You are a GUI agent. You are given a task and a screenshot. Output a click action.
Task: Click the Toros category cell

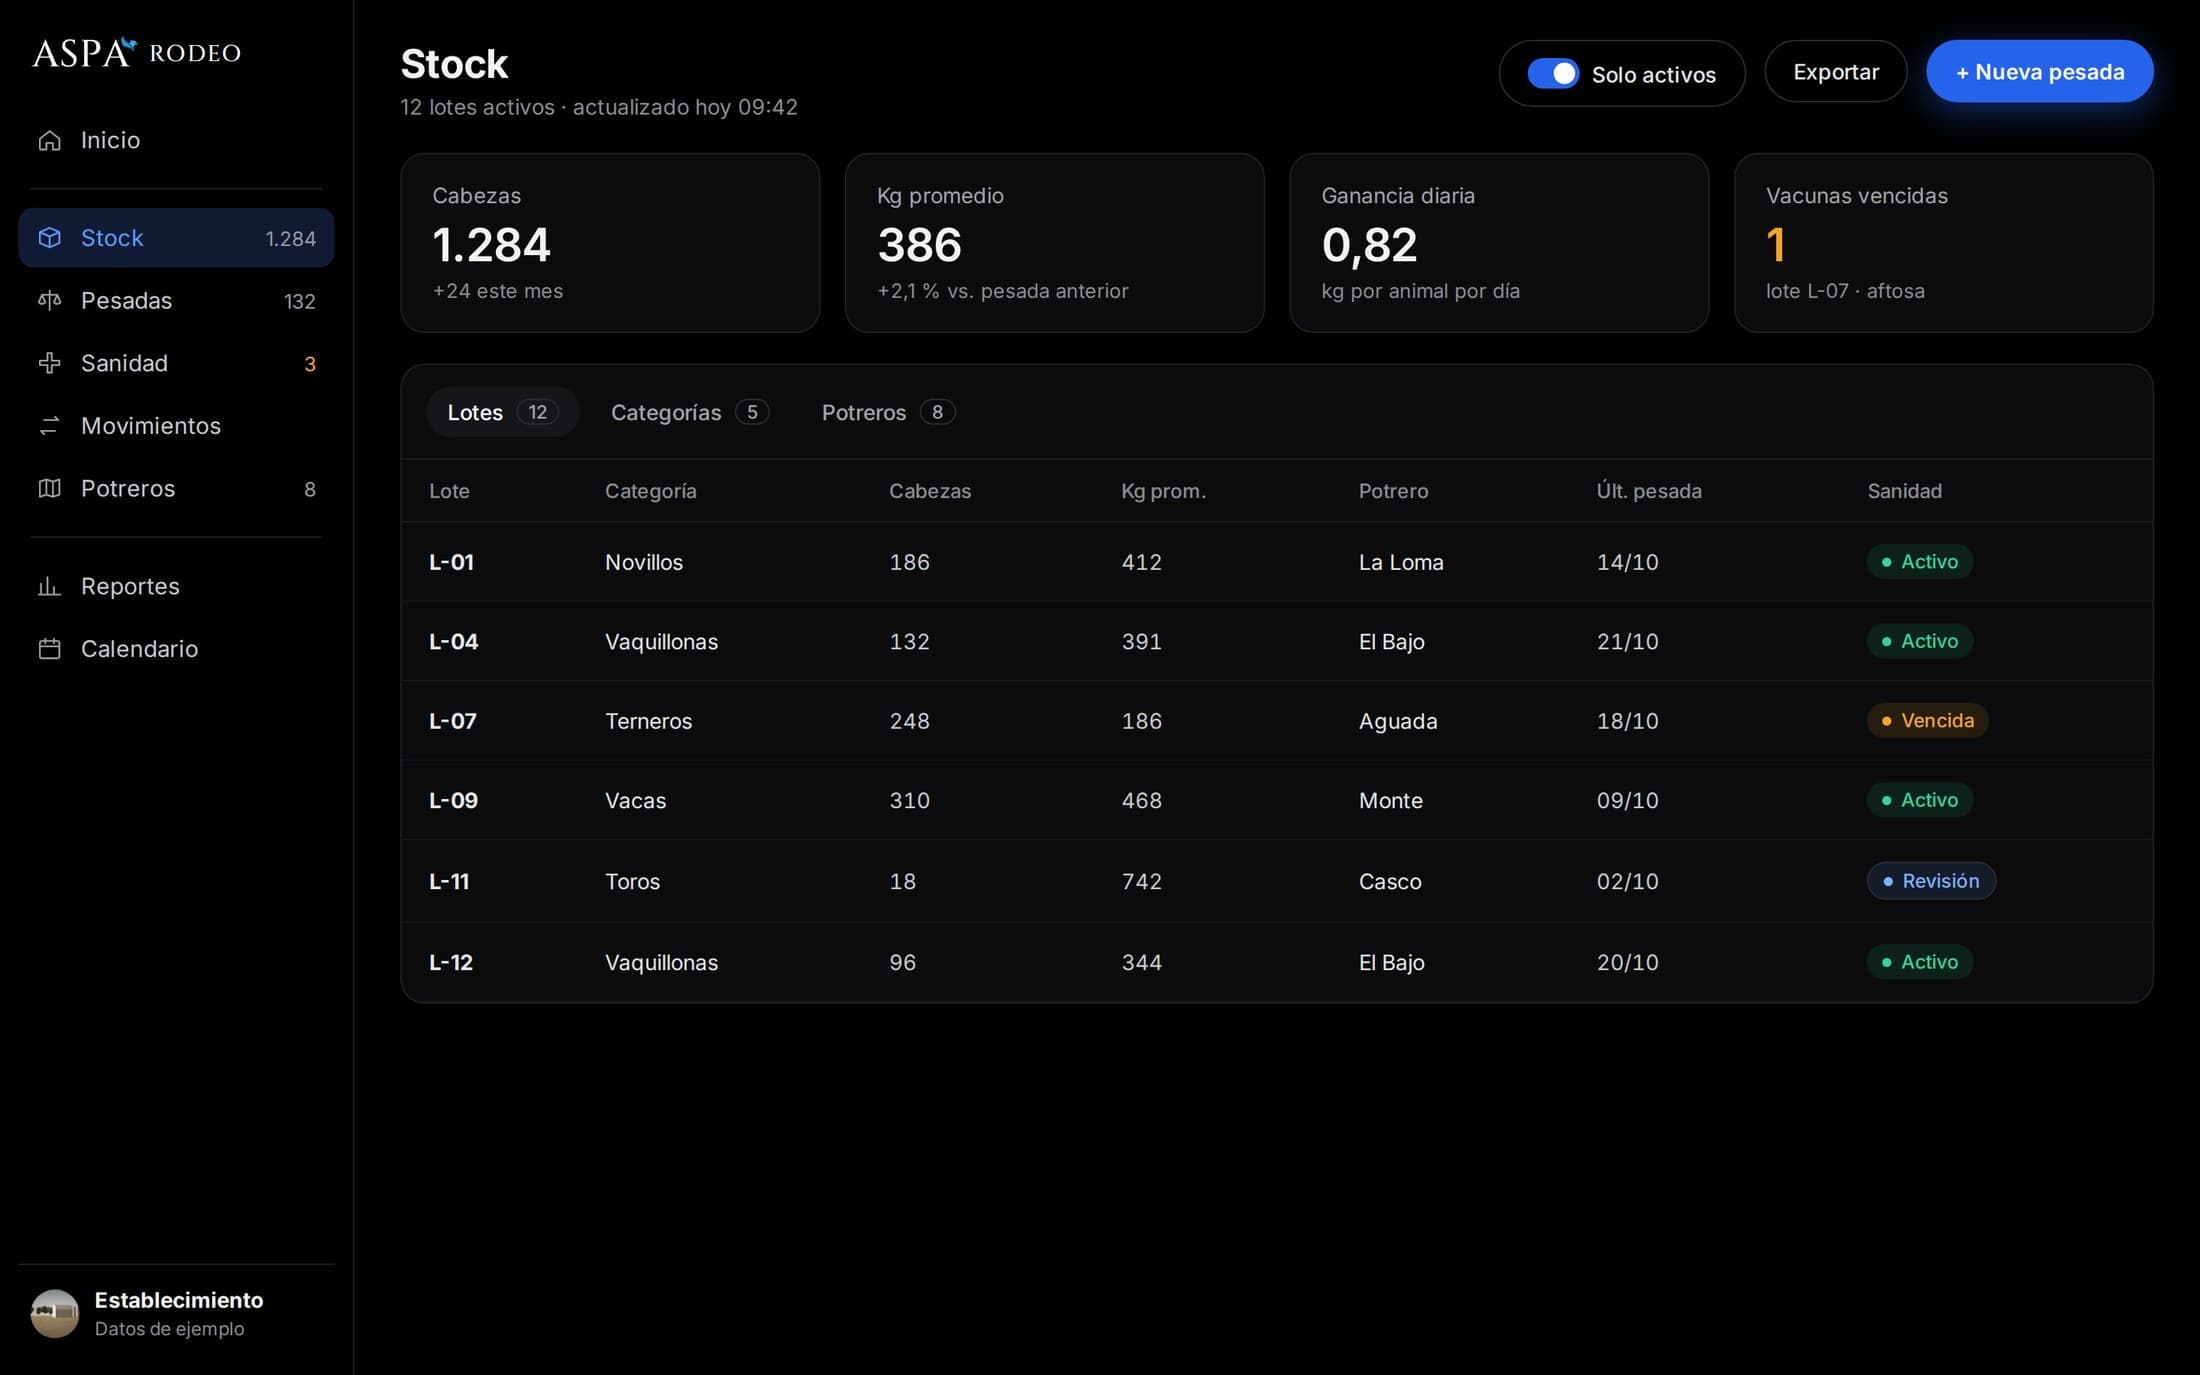point(632,881)
